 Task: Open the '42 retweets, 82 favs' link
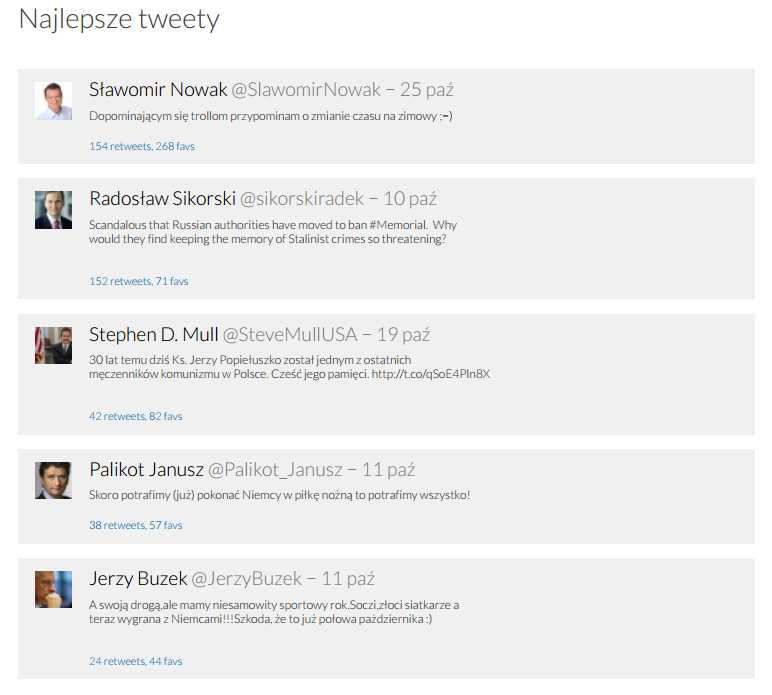click(135, 416)
